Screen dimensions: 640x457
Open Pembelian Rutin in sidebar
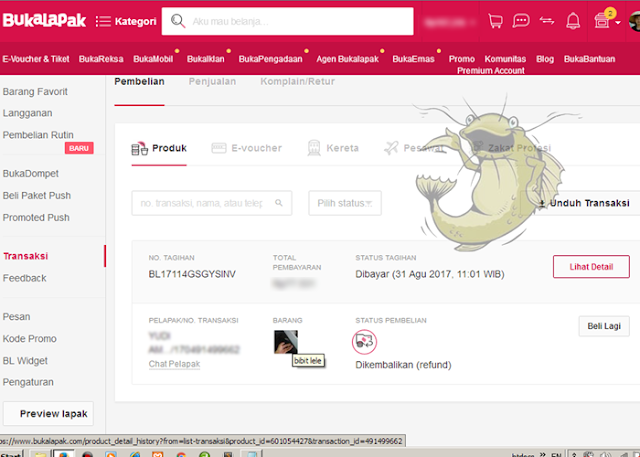38,135
